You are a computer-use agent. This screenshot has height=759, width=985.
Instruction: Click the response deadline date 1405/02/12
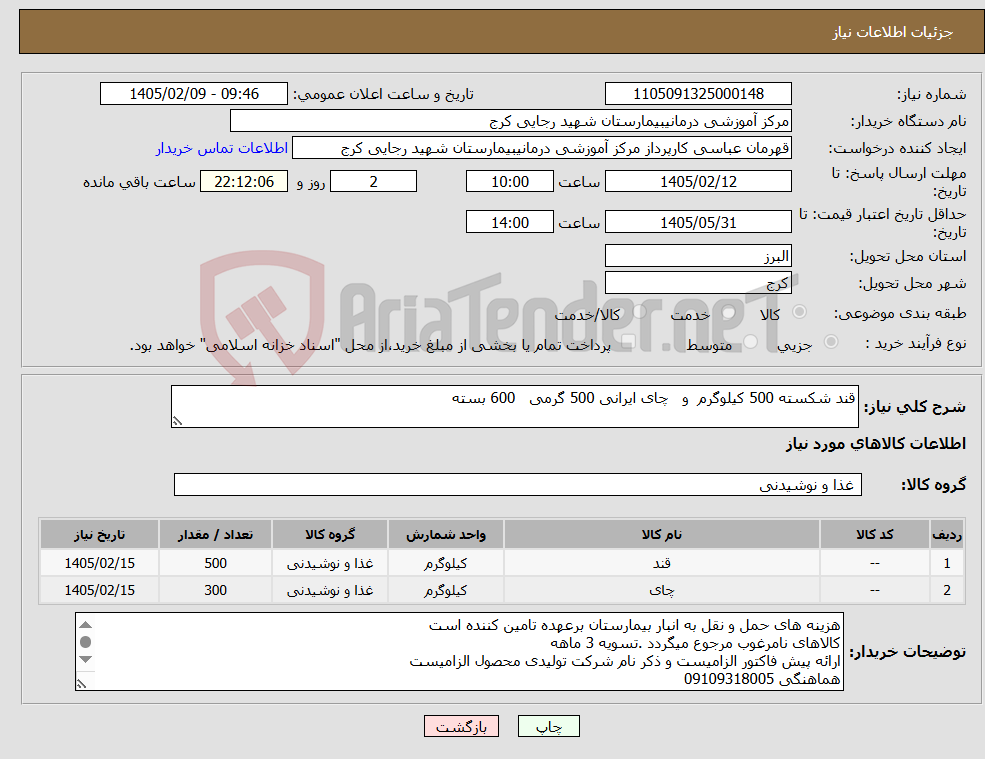pos(698,182)
